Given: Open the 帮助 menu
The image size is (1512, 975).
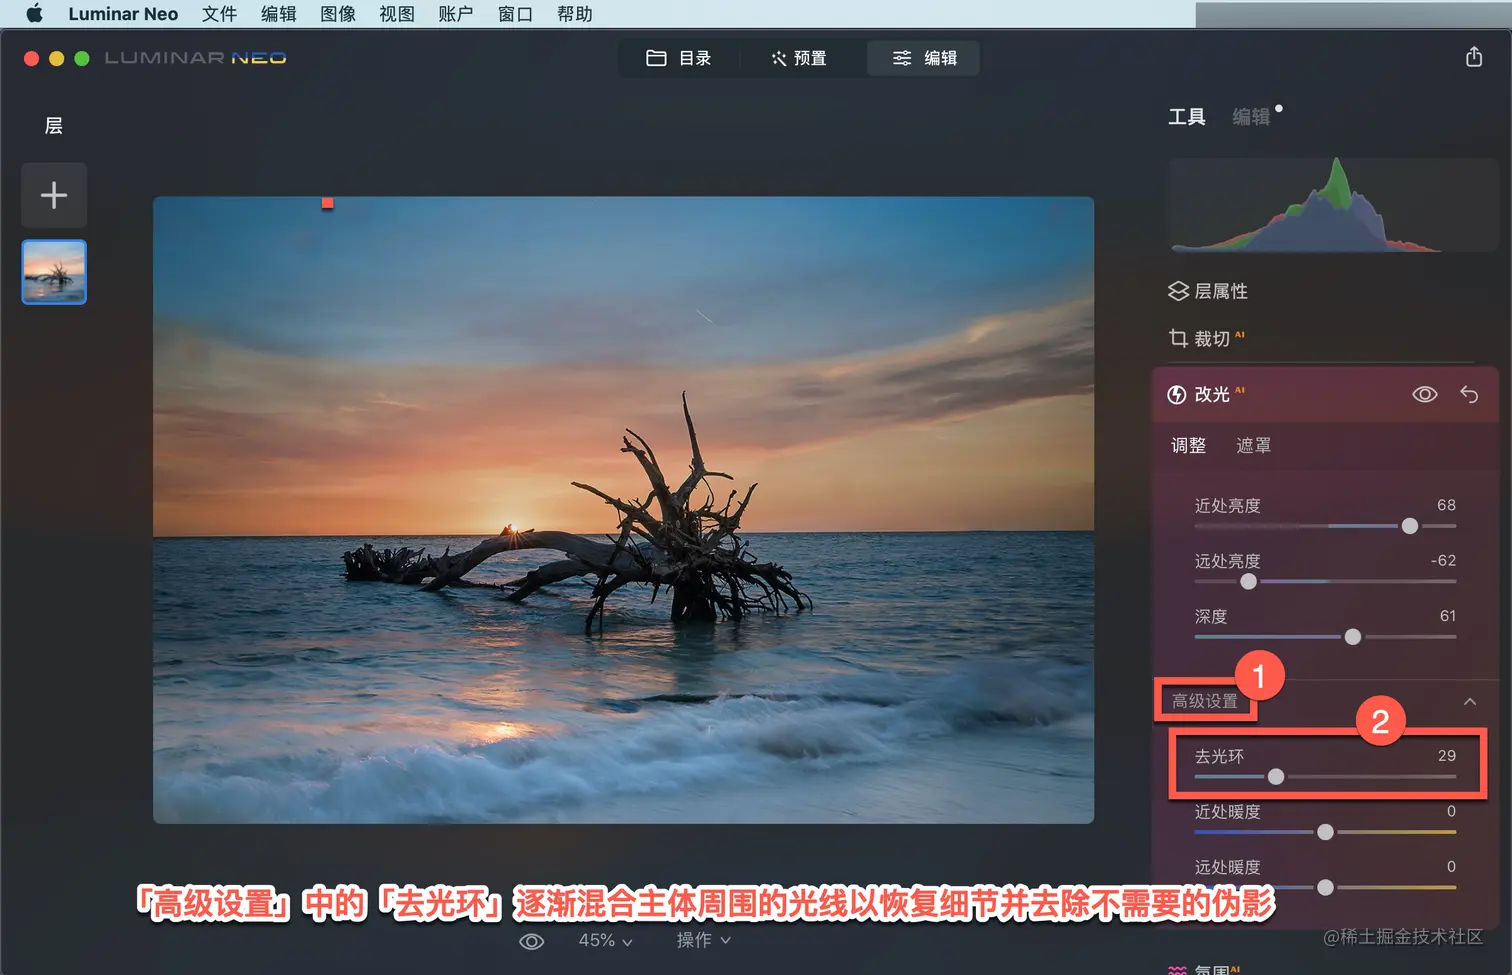Looking at the screenshot, I should (575, 14).
